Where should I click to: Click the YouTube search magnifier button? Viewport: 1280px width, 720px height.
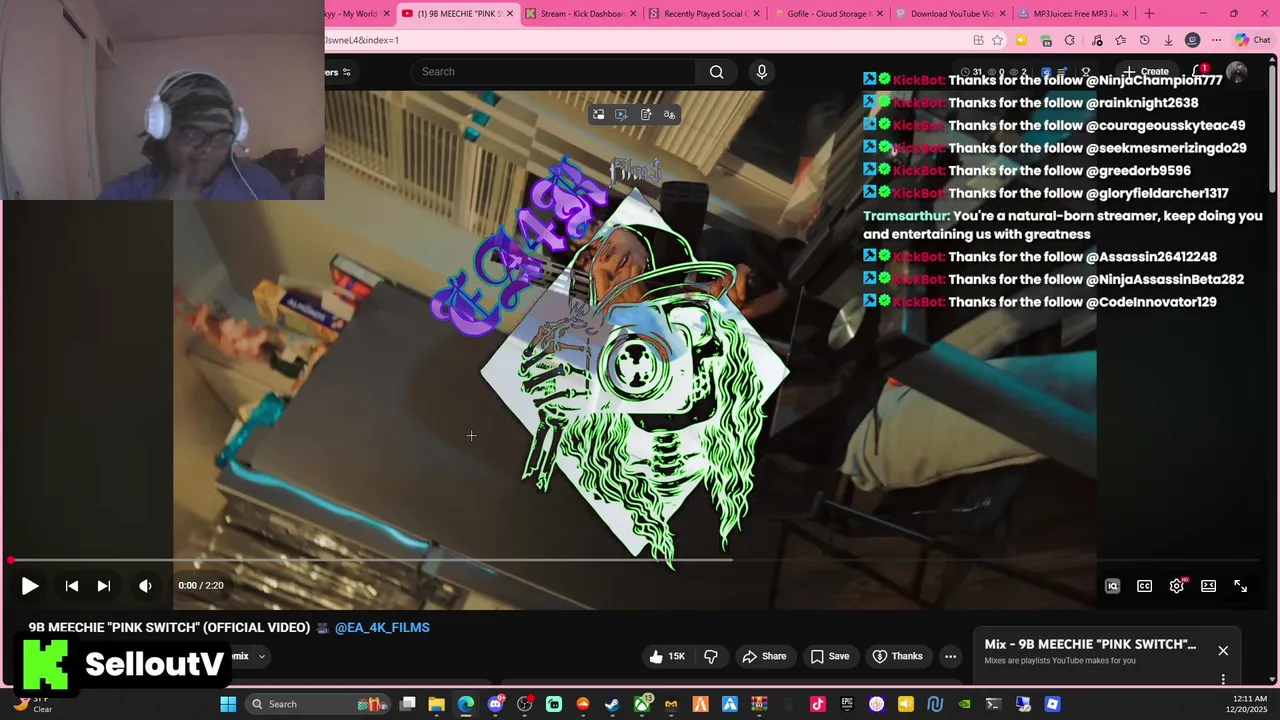tap(716, 72)
